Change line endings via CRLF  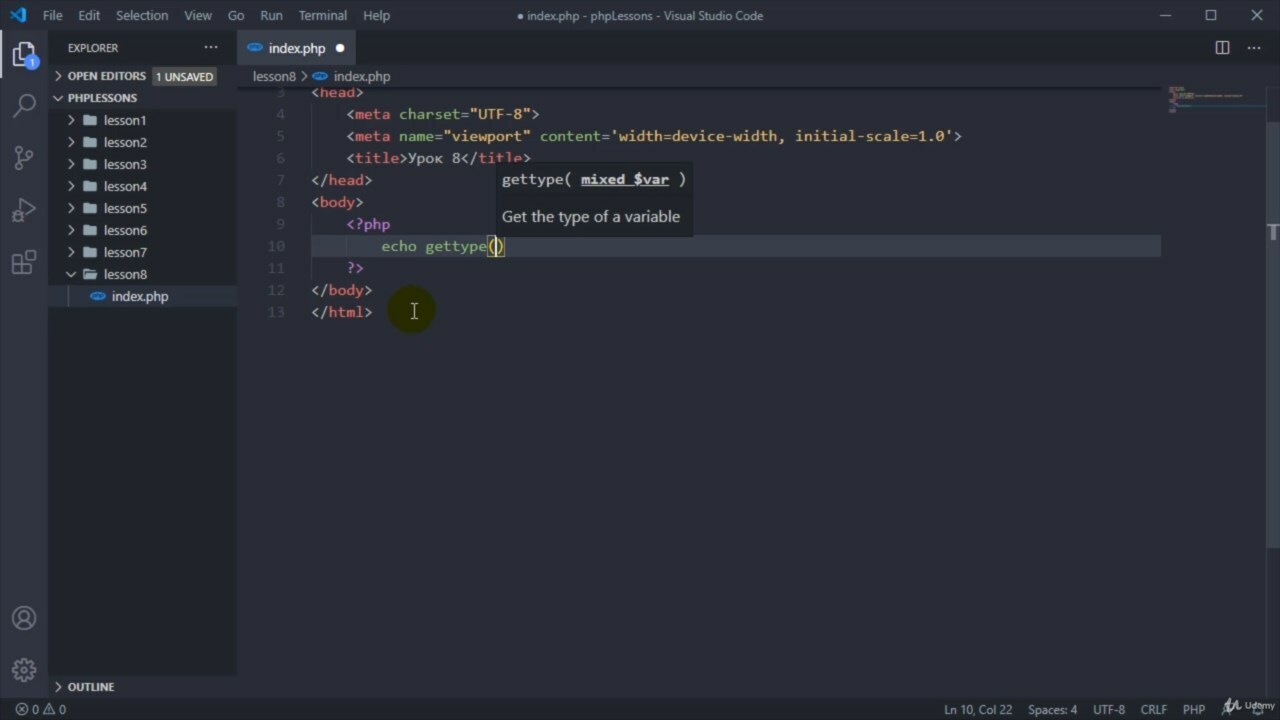click(1154, 709)
